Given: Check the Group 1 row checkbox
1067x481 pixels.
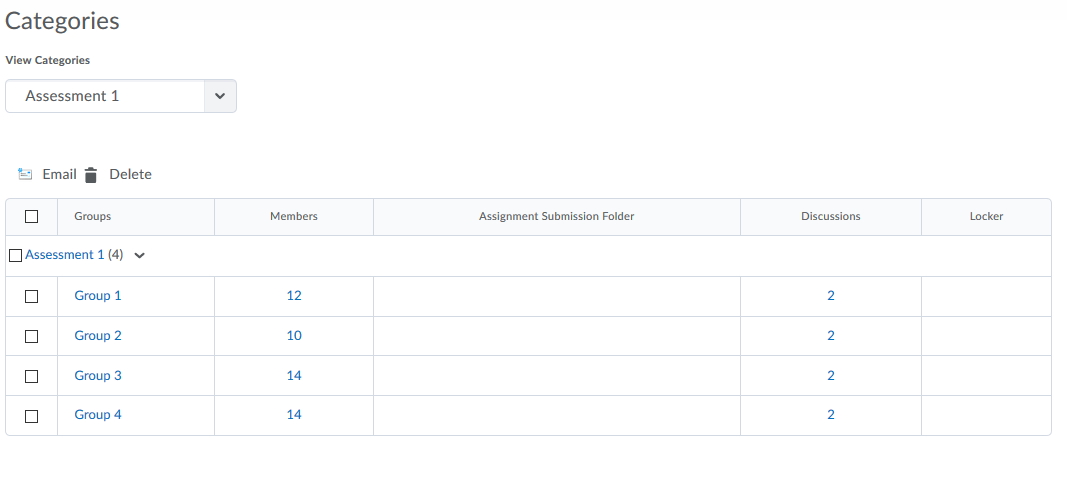Looking at the screenshot, I should 31,296.
